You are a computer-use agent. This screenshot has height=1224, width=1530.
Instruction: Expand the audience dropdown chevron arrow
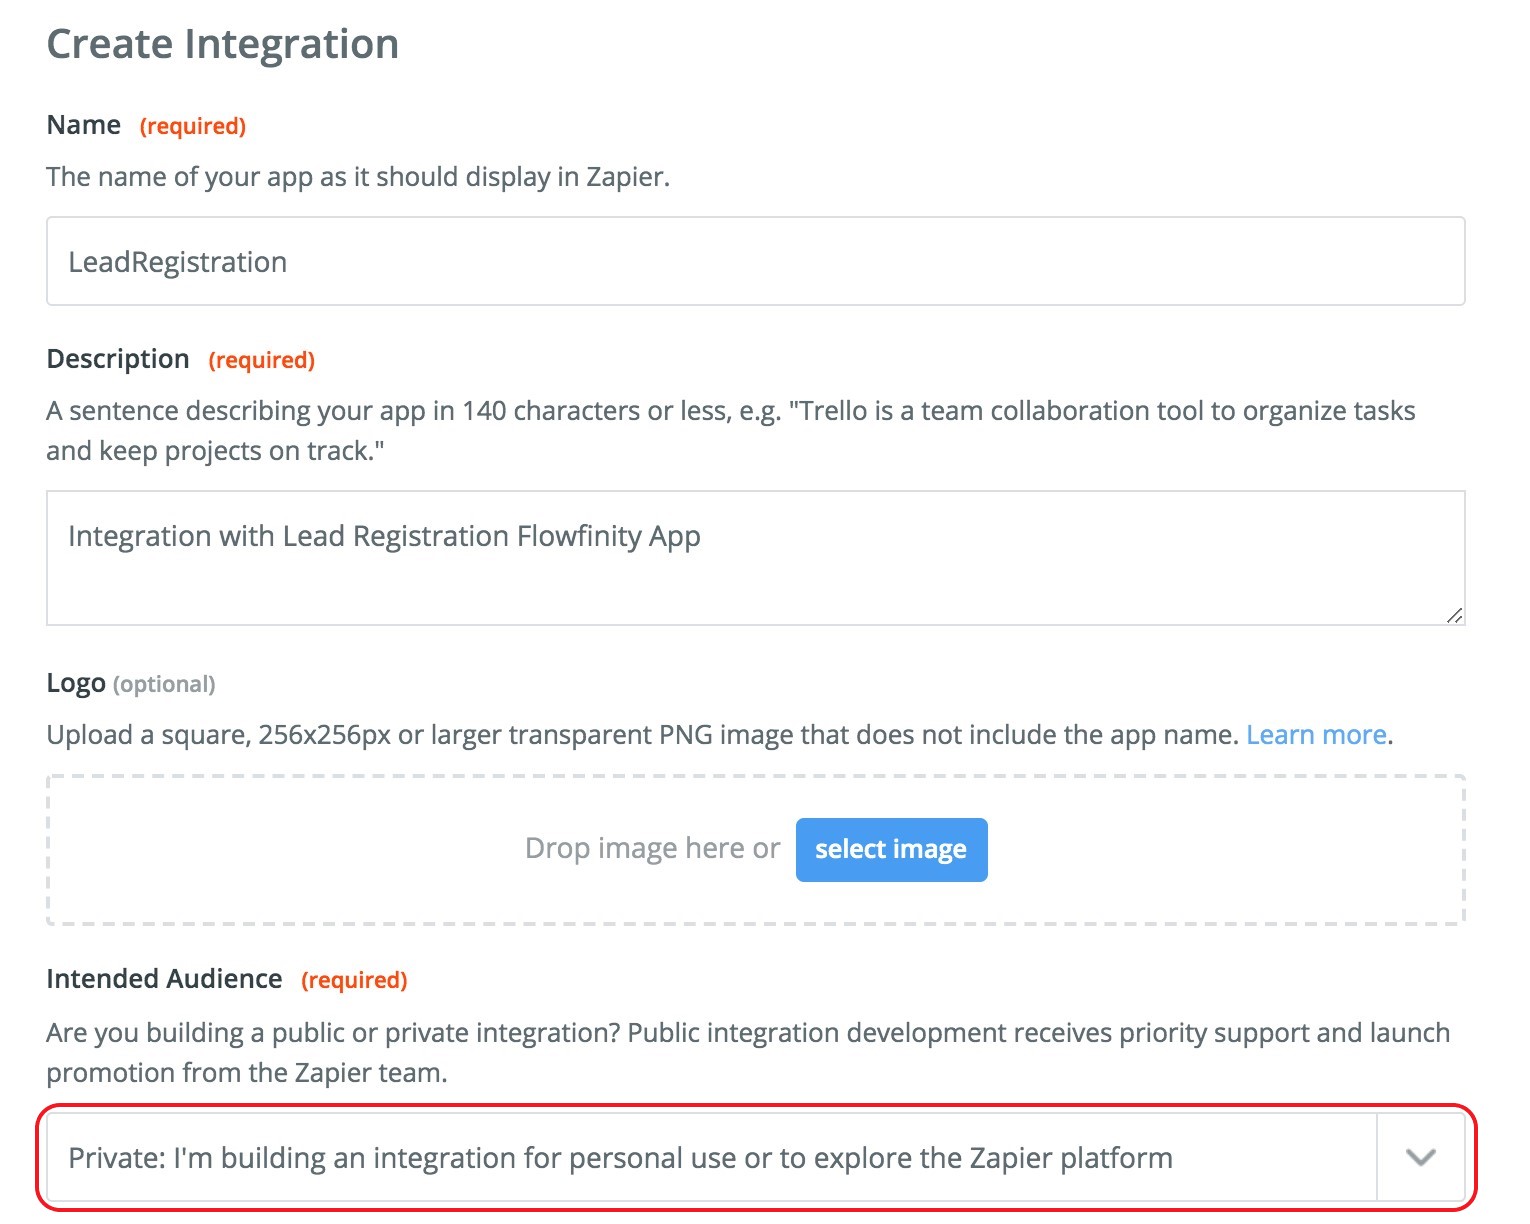click(x=1420, y=1158)
